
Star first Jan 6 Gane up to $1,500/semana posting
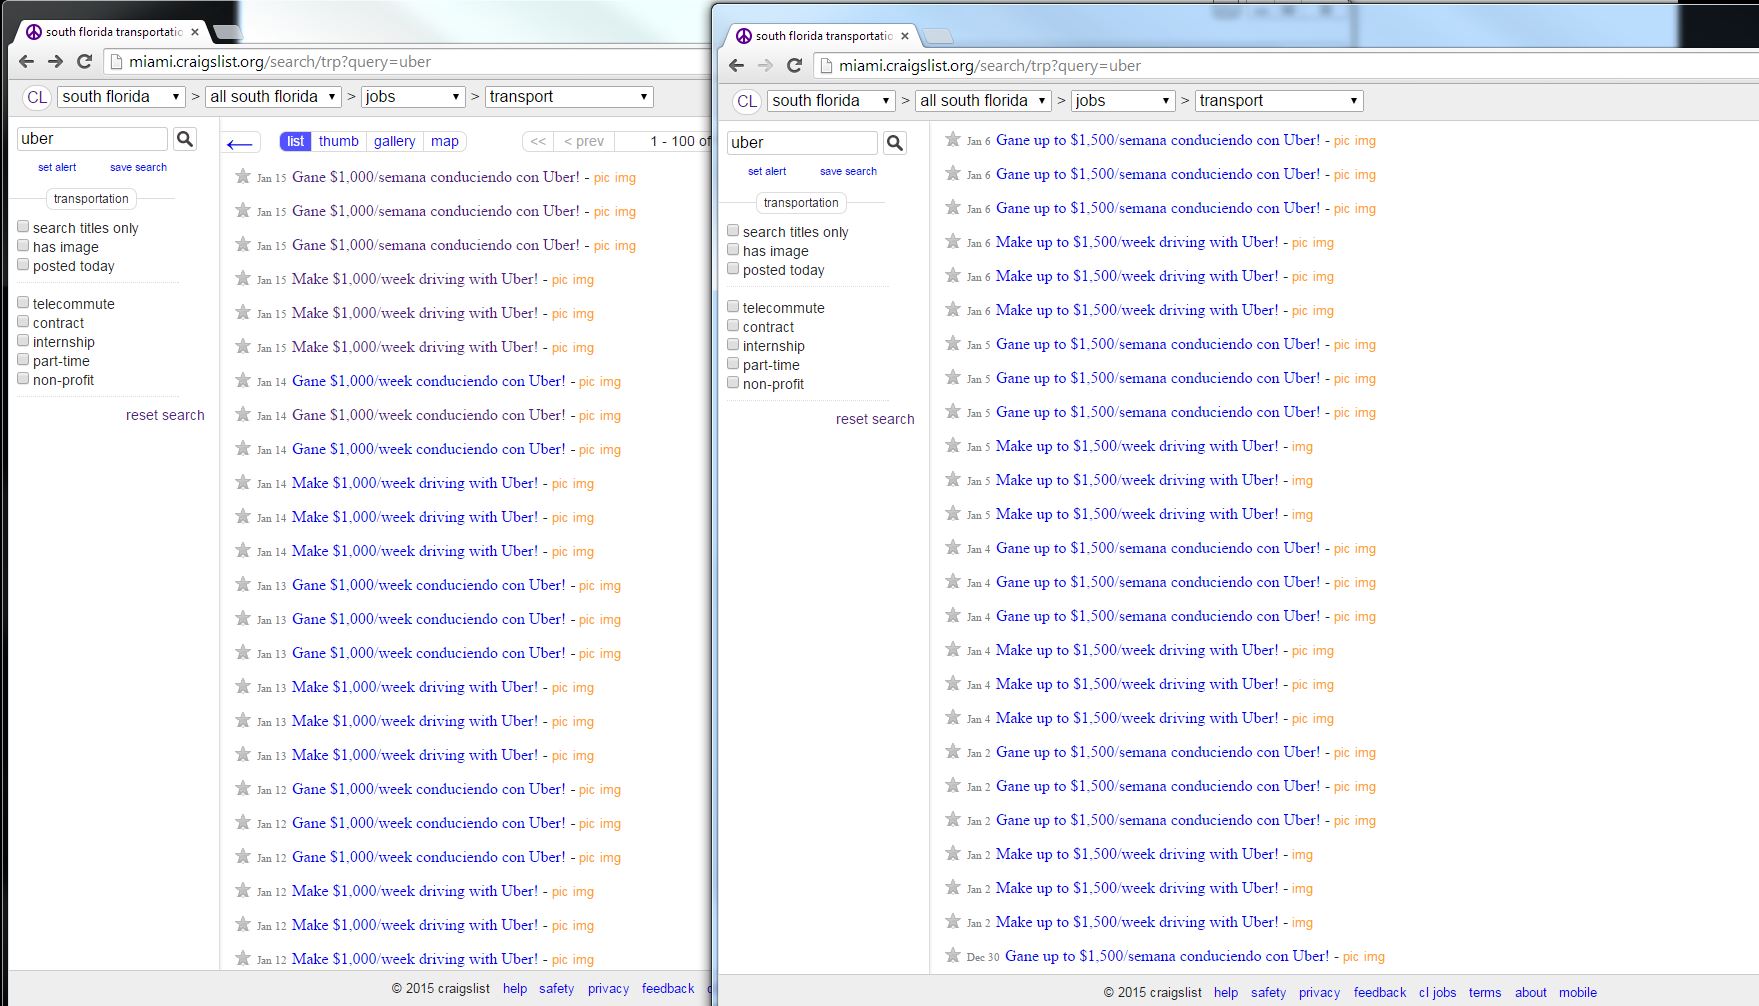tap(953, 140)
